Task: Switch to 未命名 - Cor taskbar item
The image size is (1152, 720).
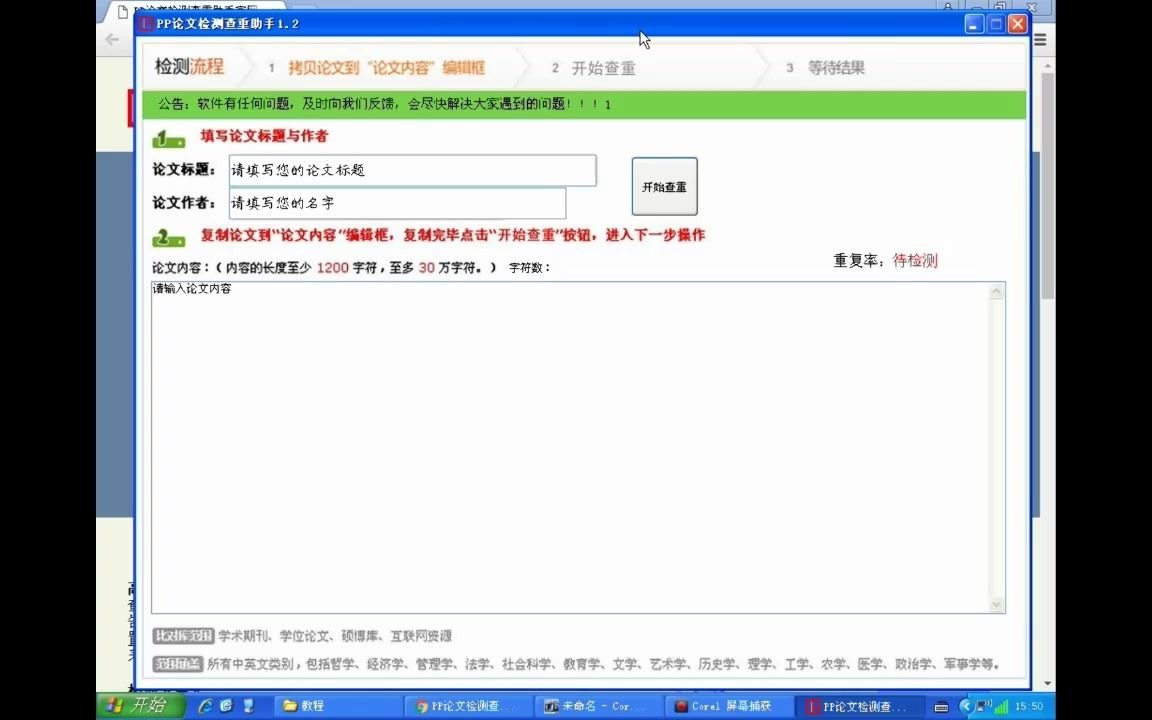Action: pyautogui.click(x=598, y=706)
